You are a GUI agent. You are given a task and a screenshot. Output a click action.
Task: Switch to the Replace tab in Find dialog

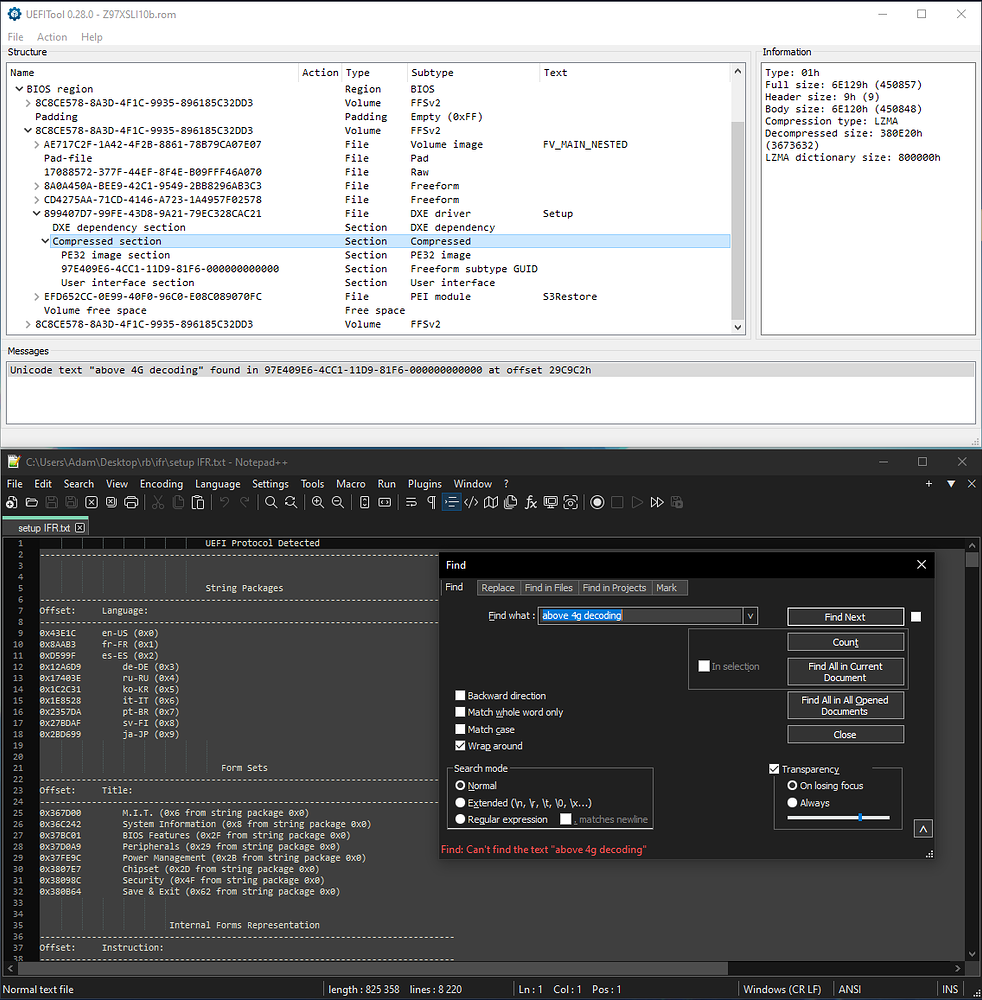[498, 588]
